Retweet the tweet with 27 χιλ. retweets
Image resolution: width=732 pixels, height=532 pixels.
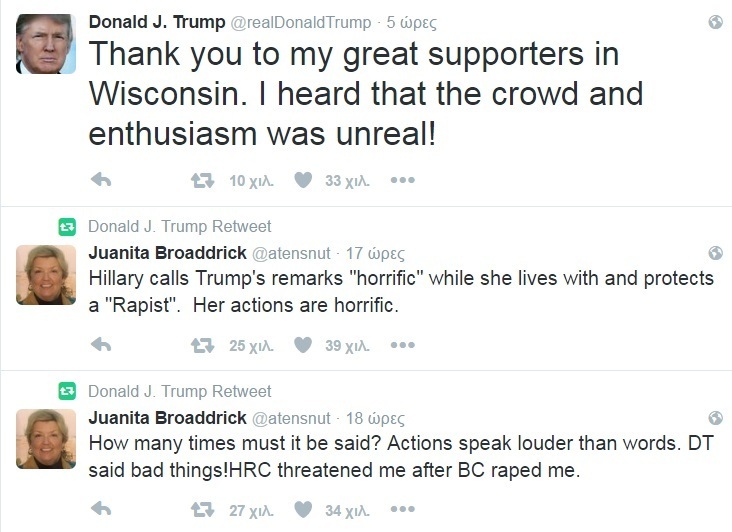click(x=202, y=510)
